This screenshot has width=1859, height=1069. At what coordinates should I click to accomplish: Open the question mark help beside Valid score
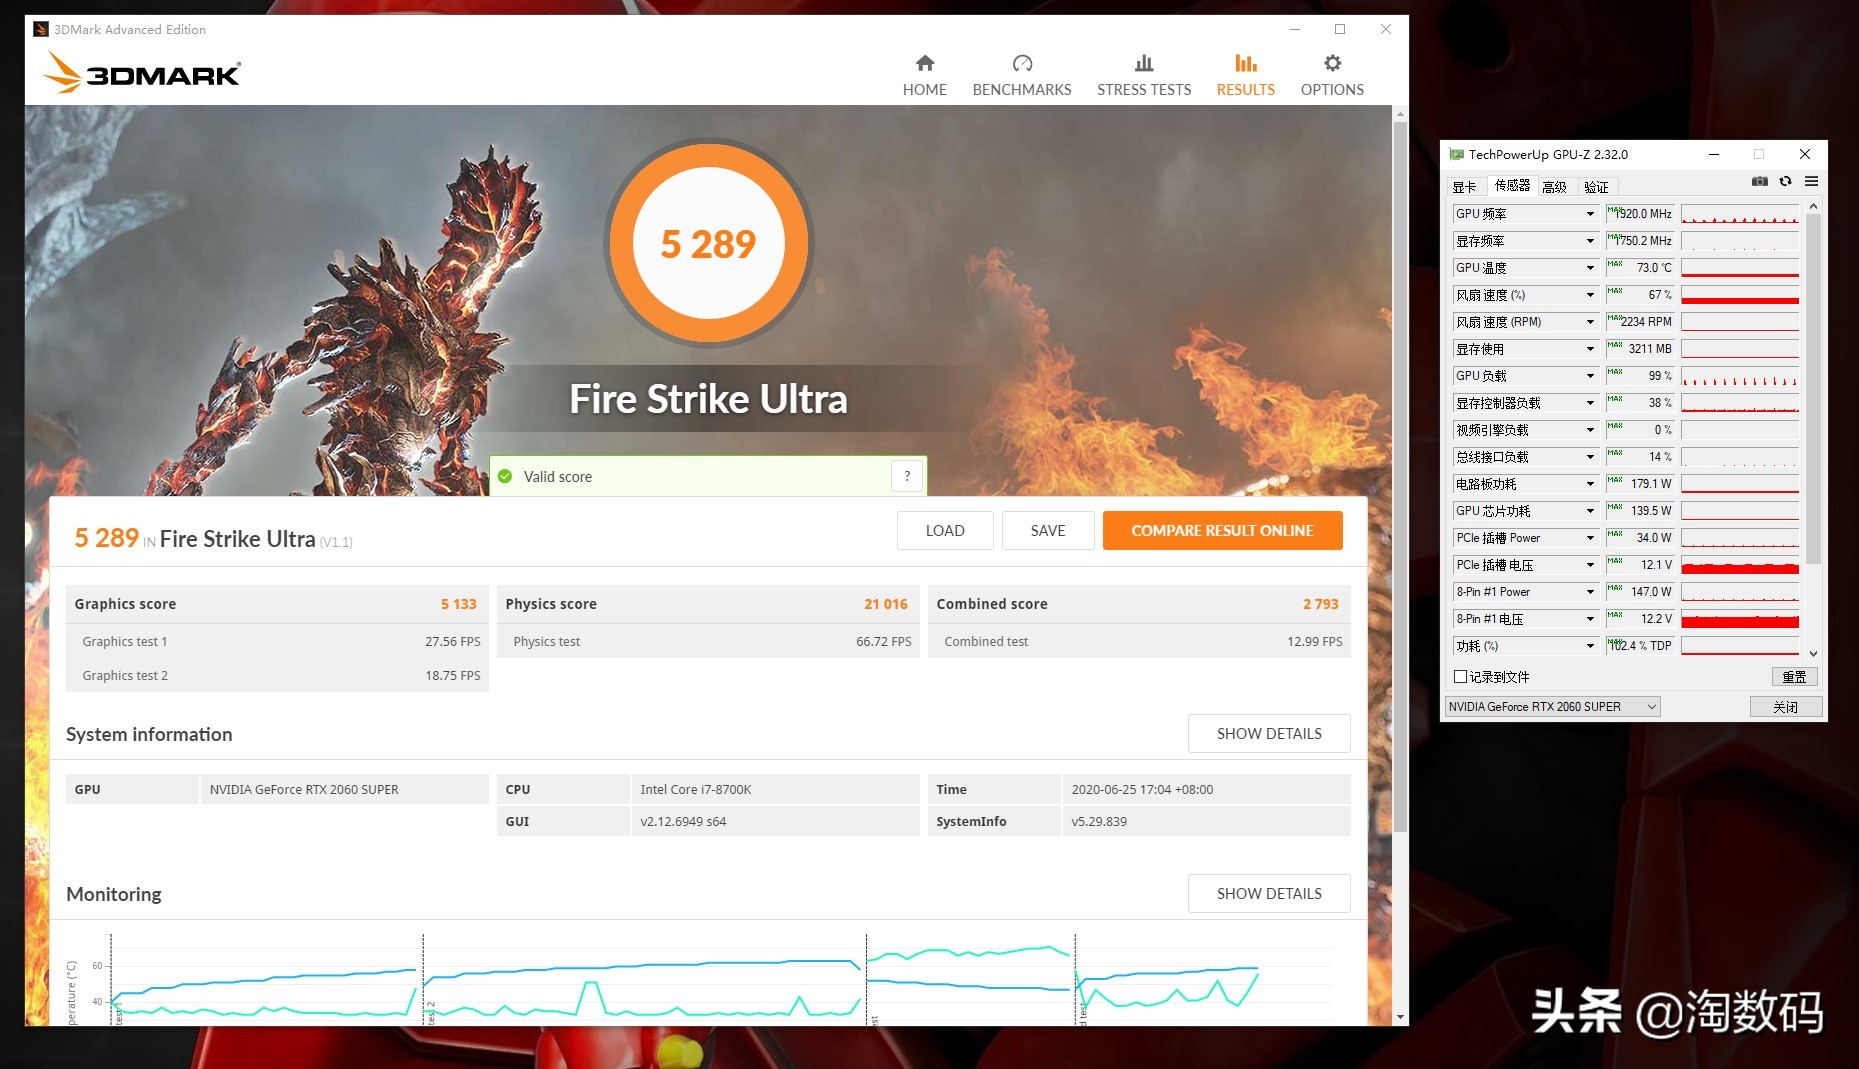(907, 476)
